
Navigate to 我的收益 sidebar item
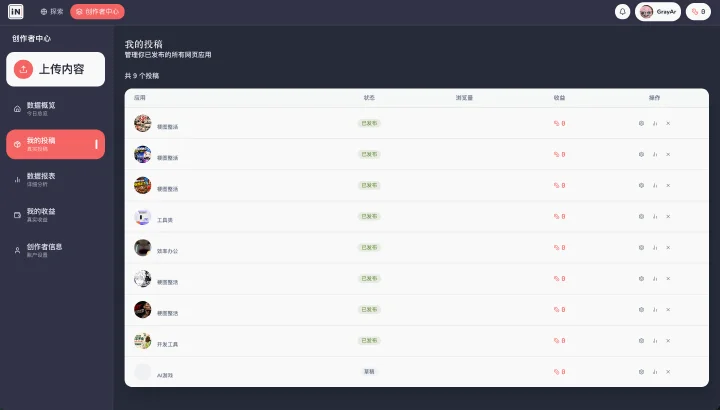pyautogui.click(x=56, y=215)
